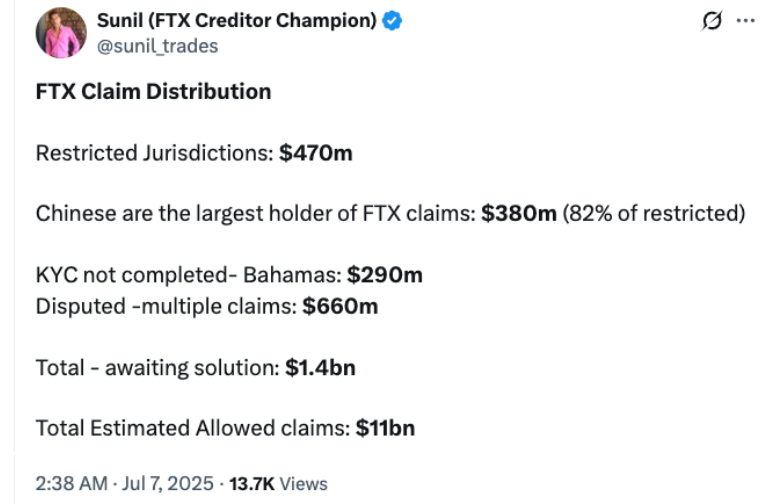
Task: Click the $11bn allowed claims figure
Action: [385, 428]
